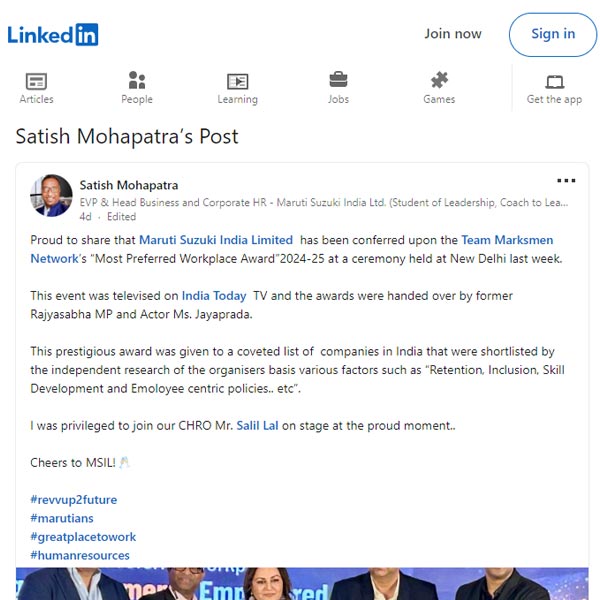
Task: Open Satish Mohapatra's profile photo
Action: (x=51, y=196)
